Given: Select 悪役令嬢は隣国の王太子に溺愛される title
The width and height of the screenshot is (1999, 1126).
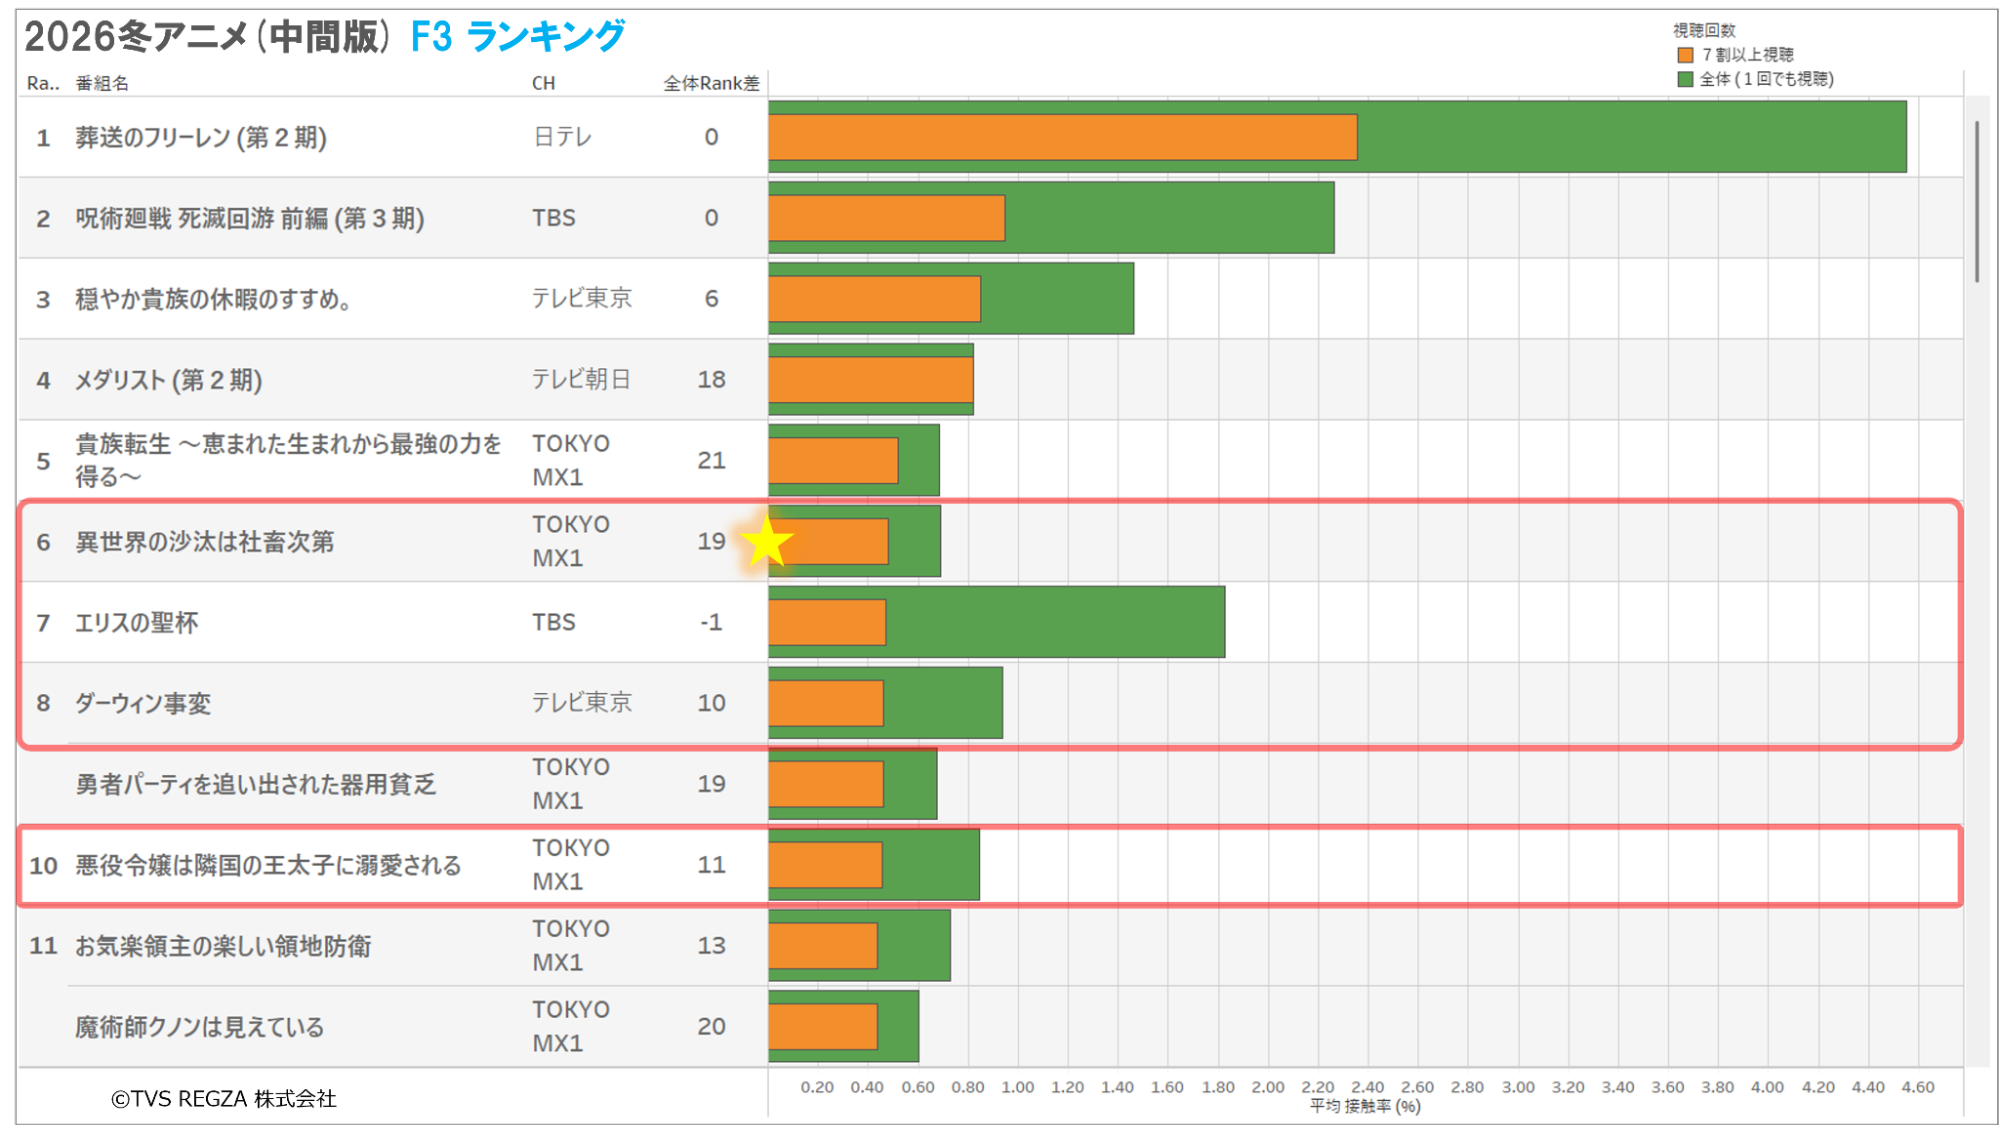Looking at the screenshot, I should click(268, 865).
